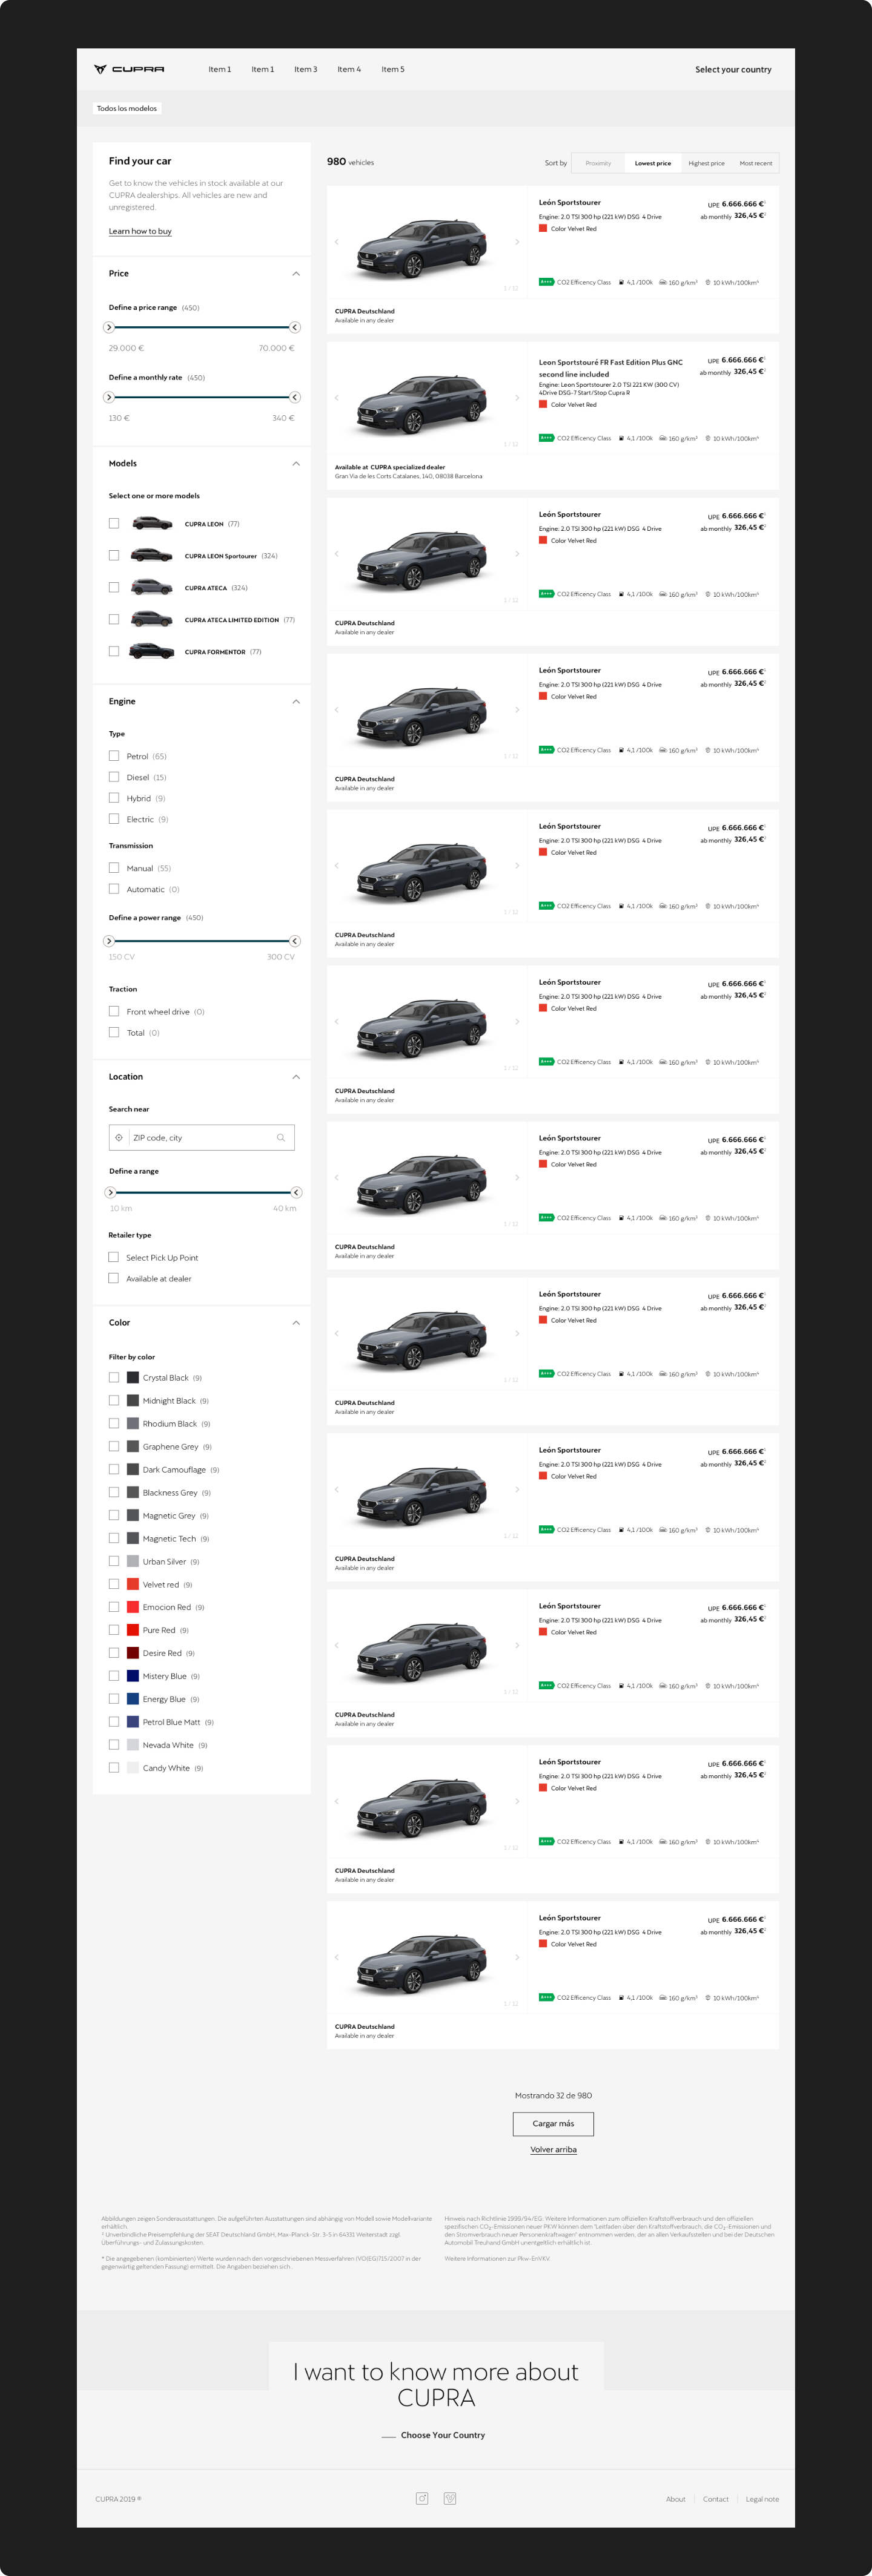Collapse the Price filter section
Viewport: 872px width, 2576px height.
tap(296, 274)
